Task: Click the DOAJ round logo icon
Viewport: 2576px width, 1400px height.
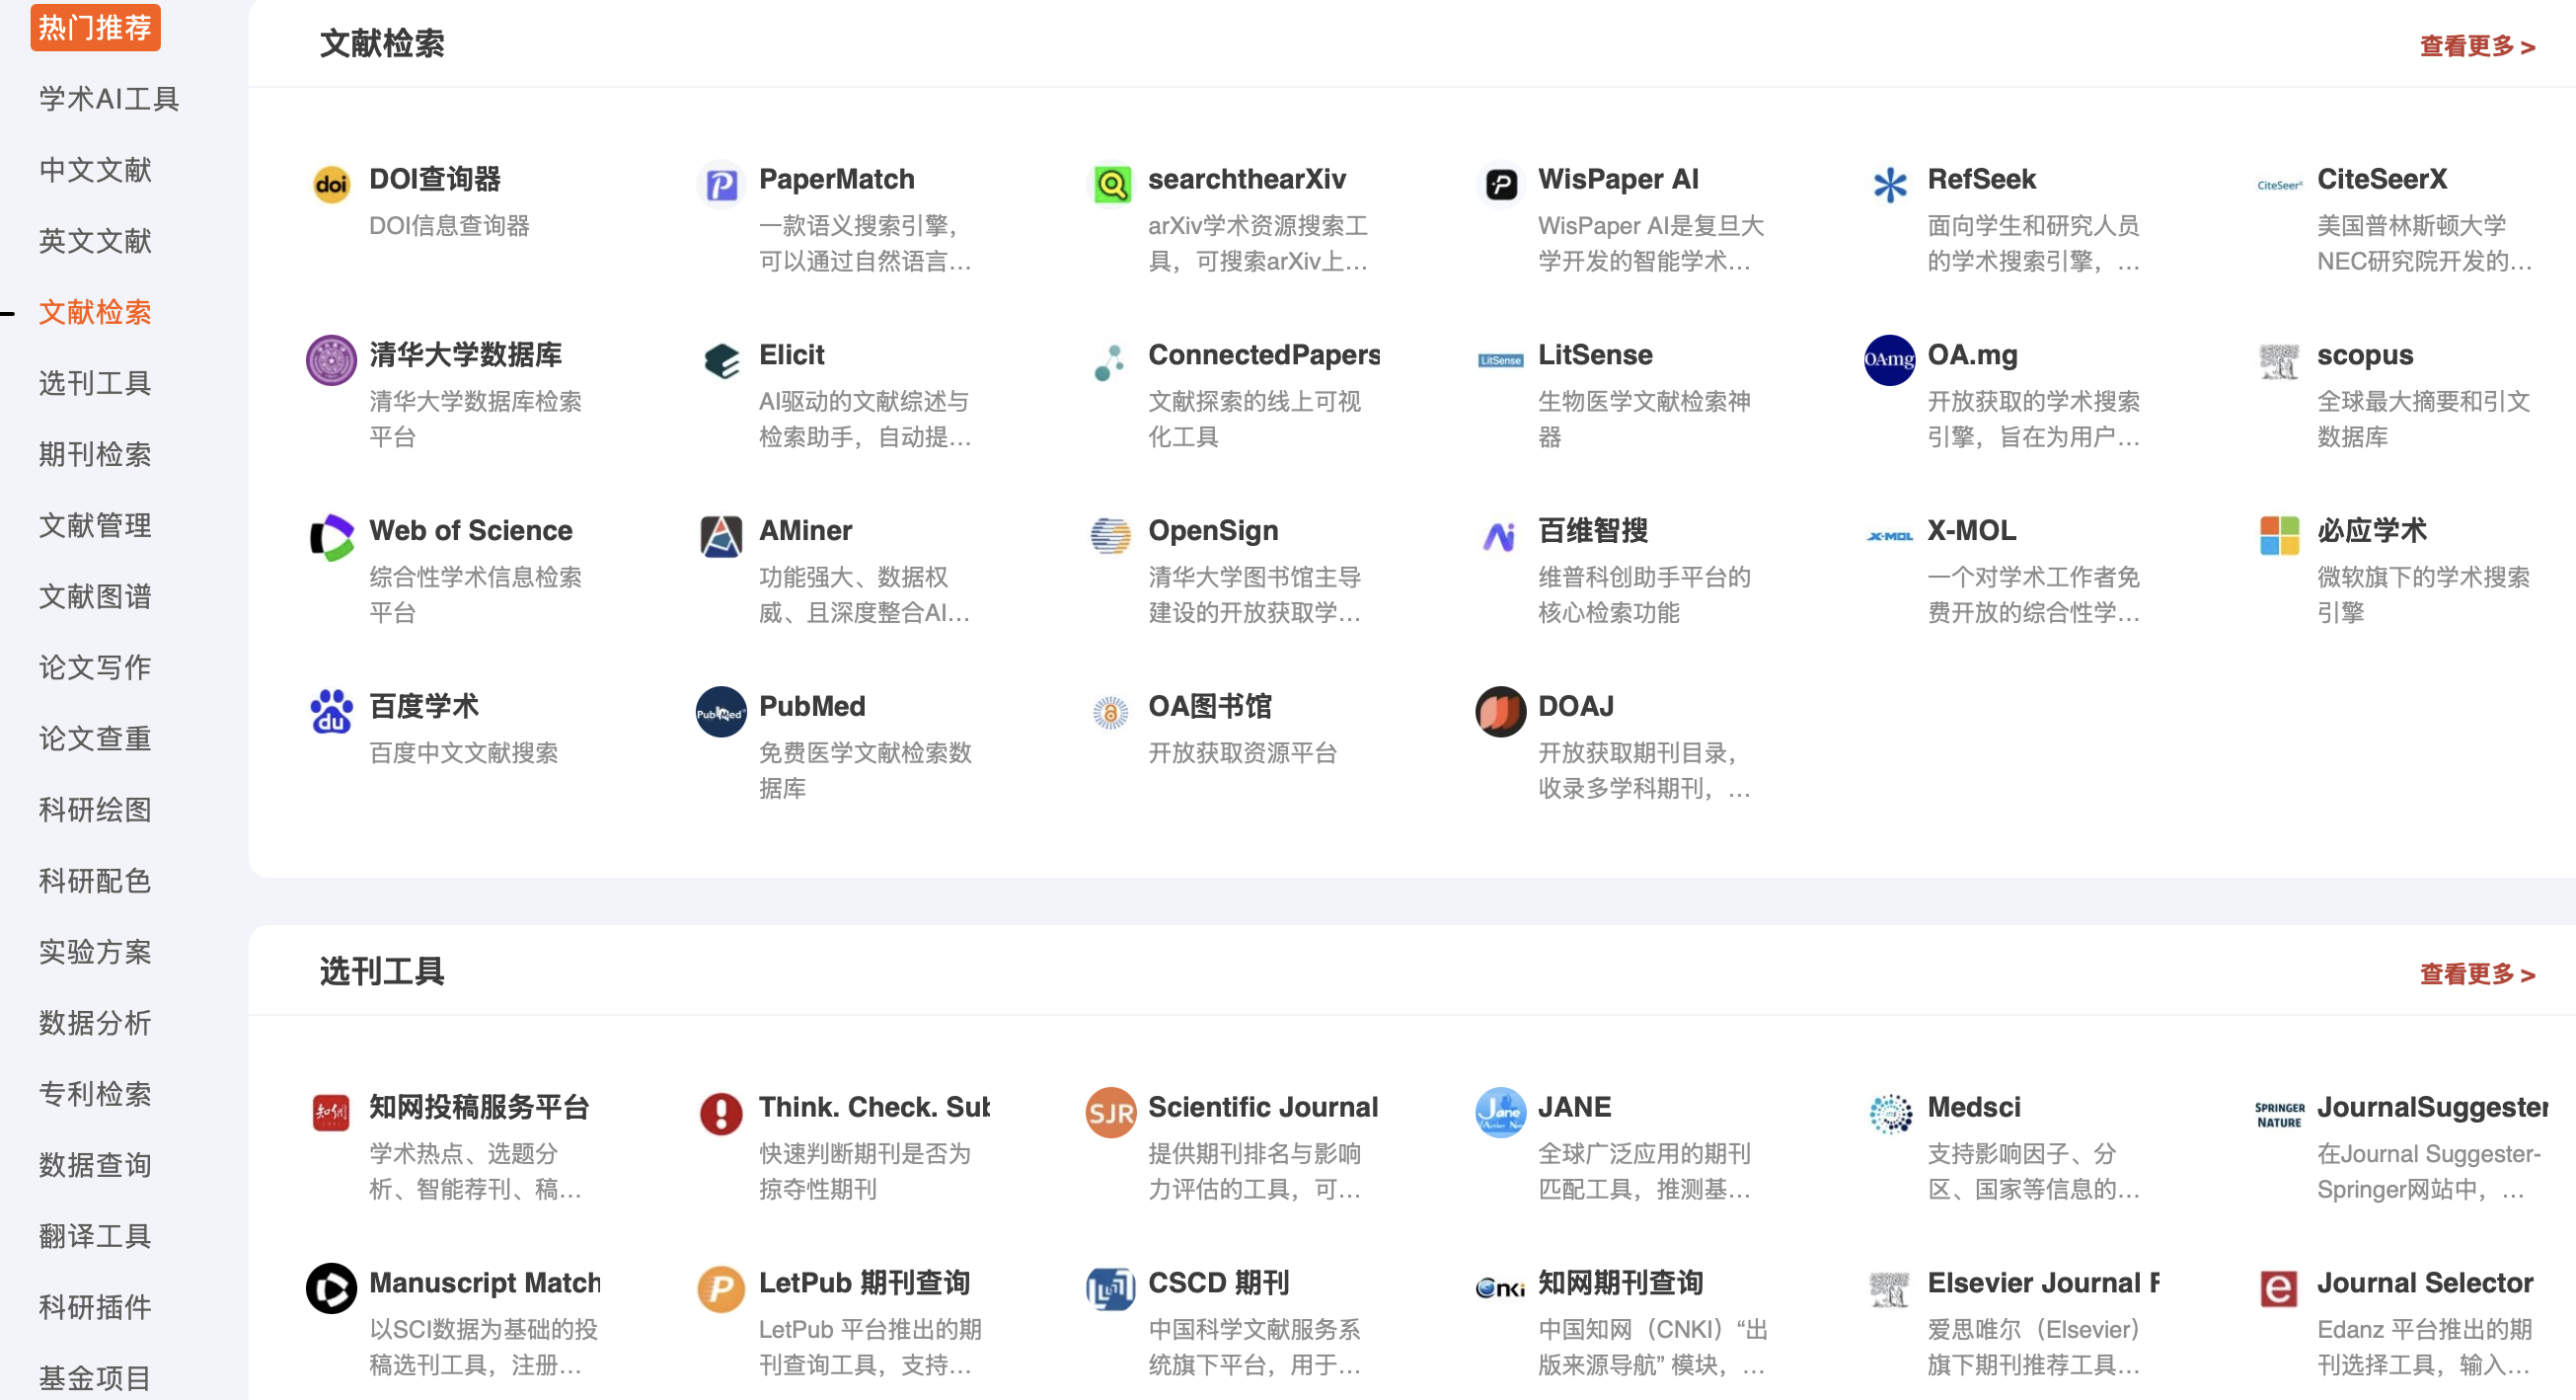Action: (x=1500, y=712)
